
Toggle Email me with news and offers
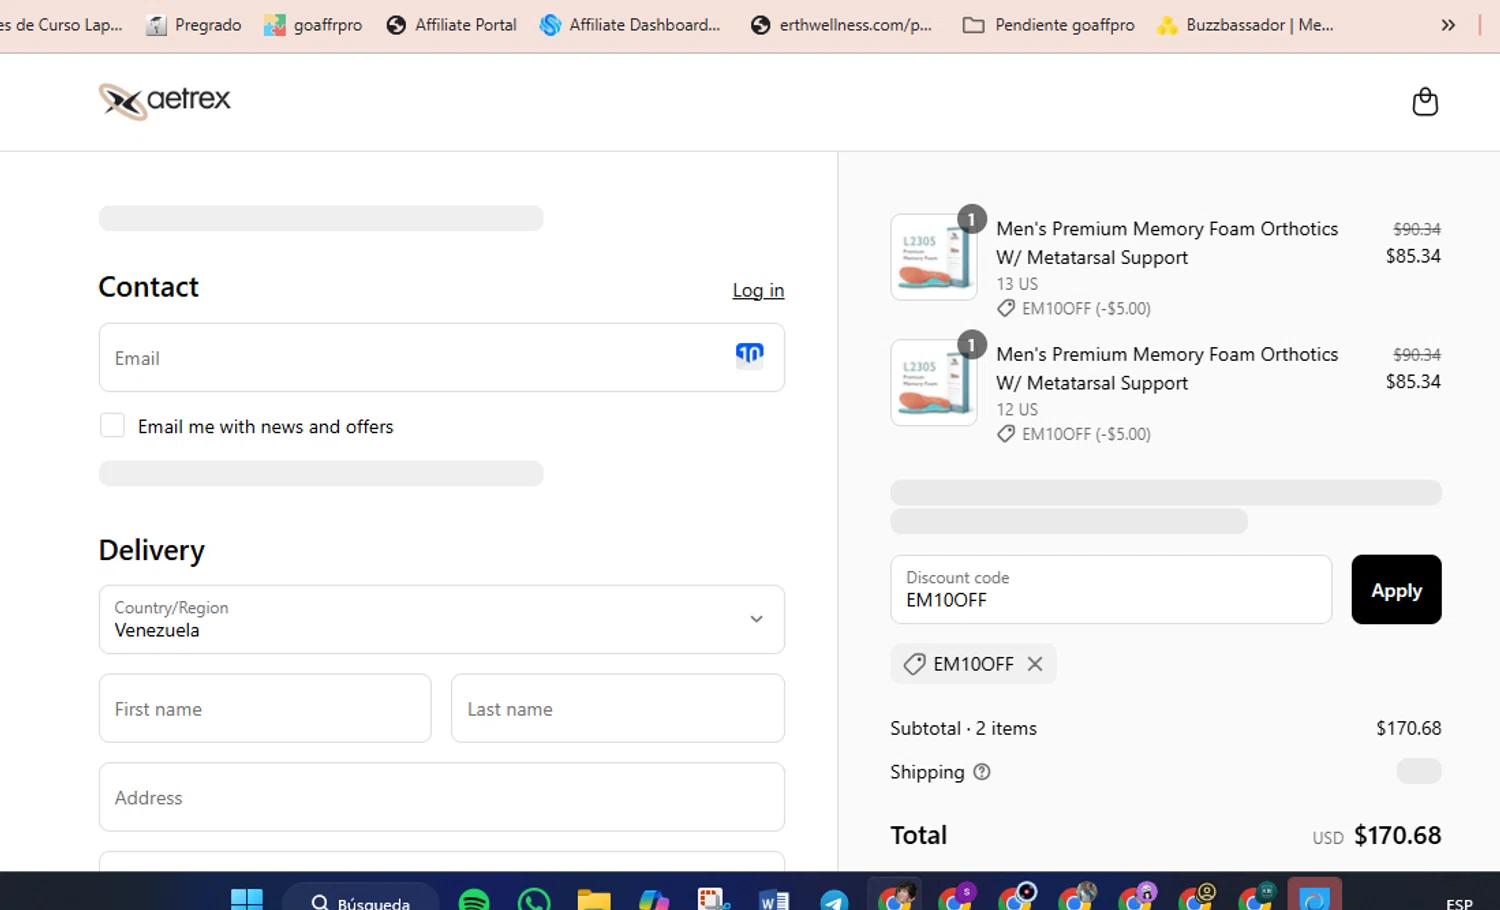click(112, 425)
